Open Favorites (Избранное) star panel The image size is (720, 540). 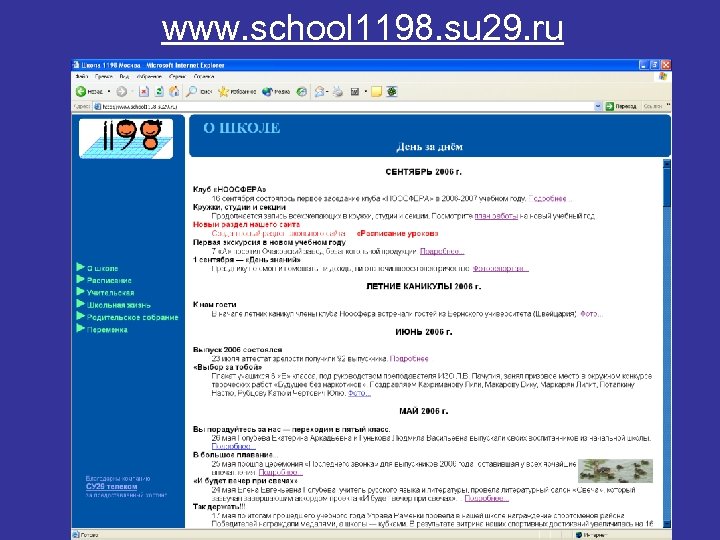click(x=223, y=92)
